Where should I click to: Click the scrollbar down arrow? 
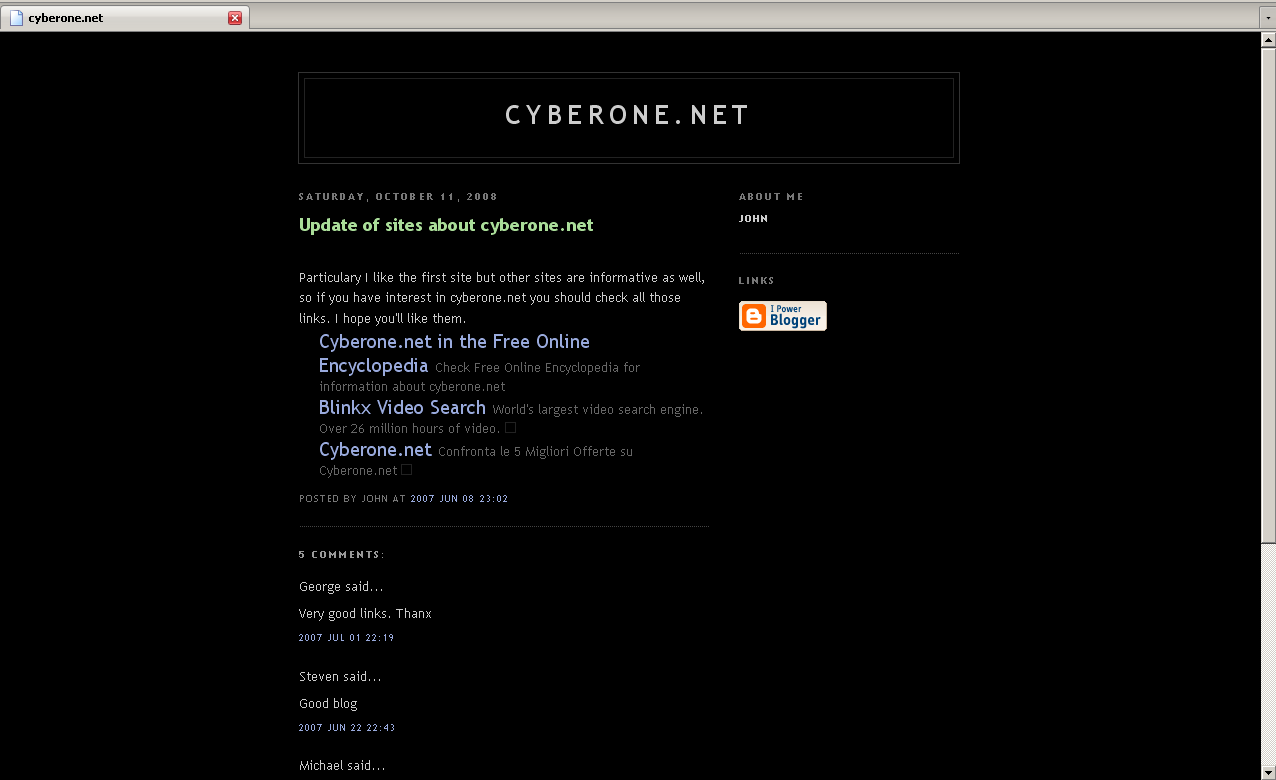coord(1268,772)
